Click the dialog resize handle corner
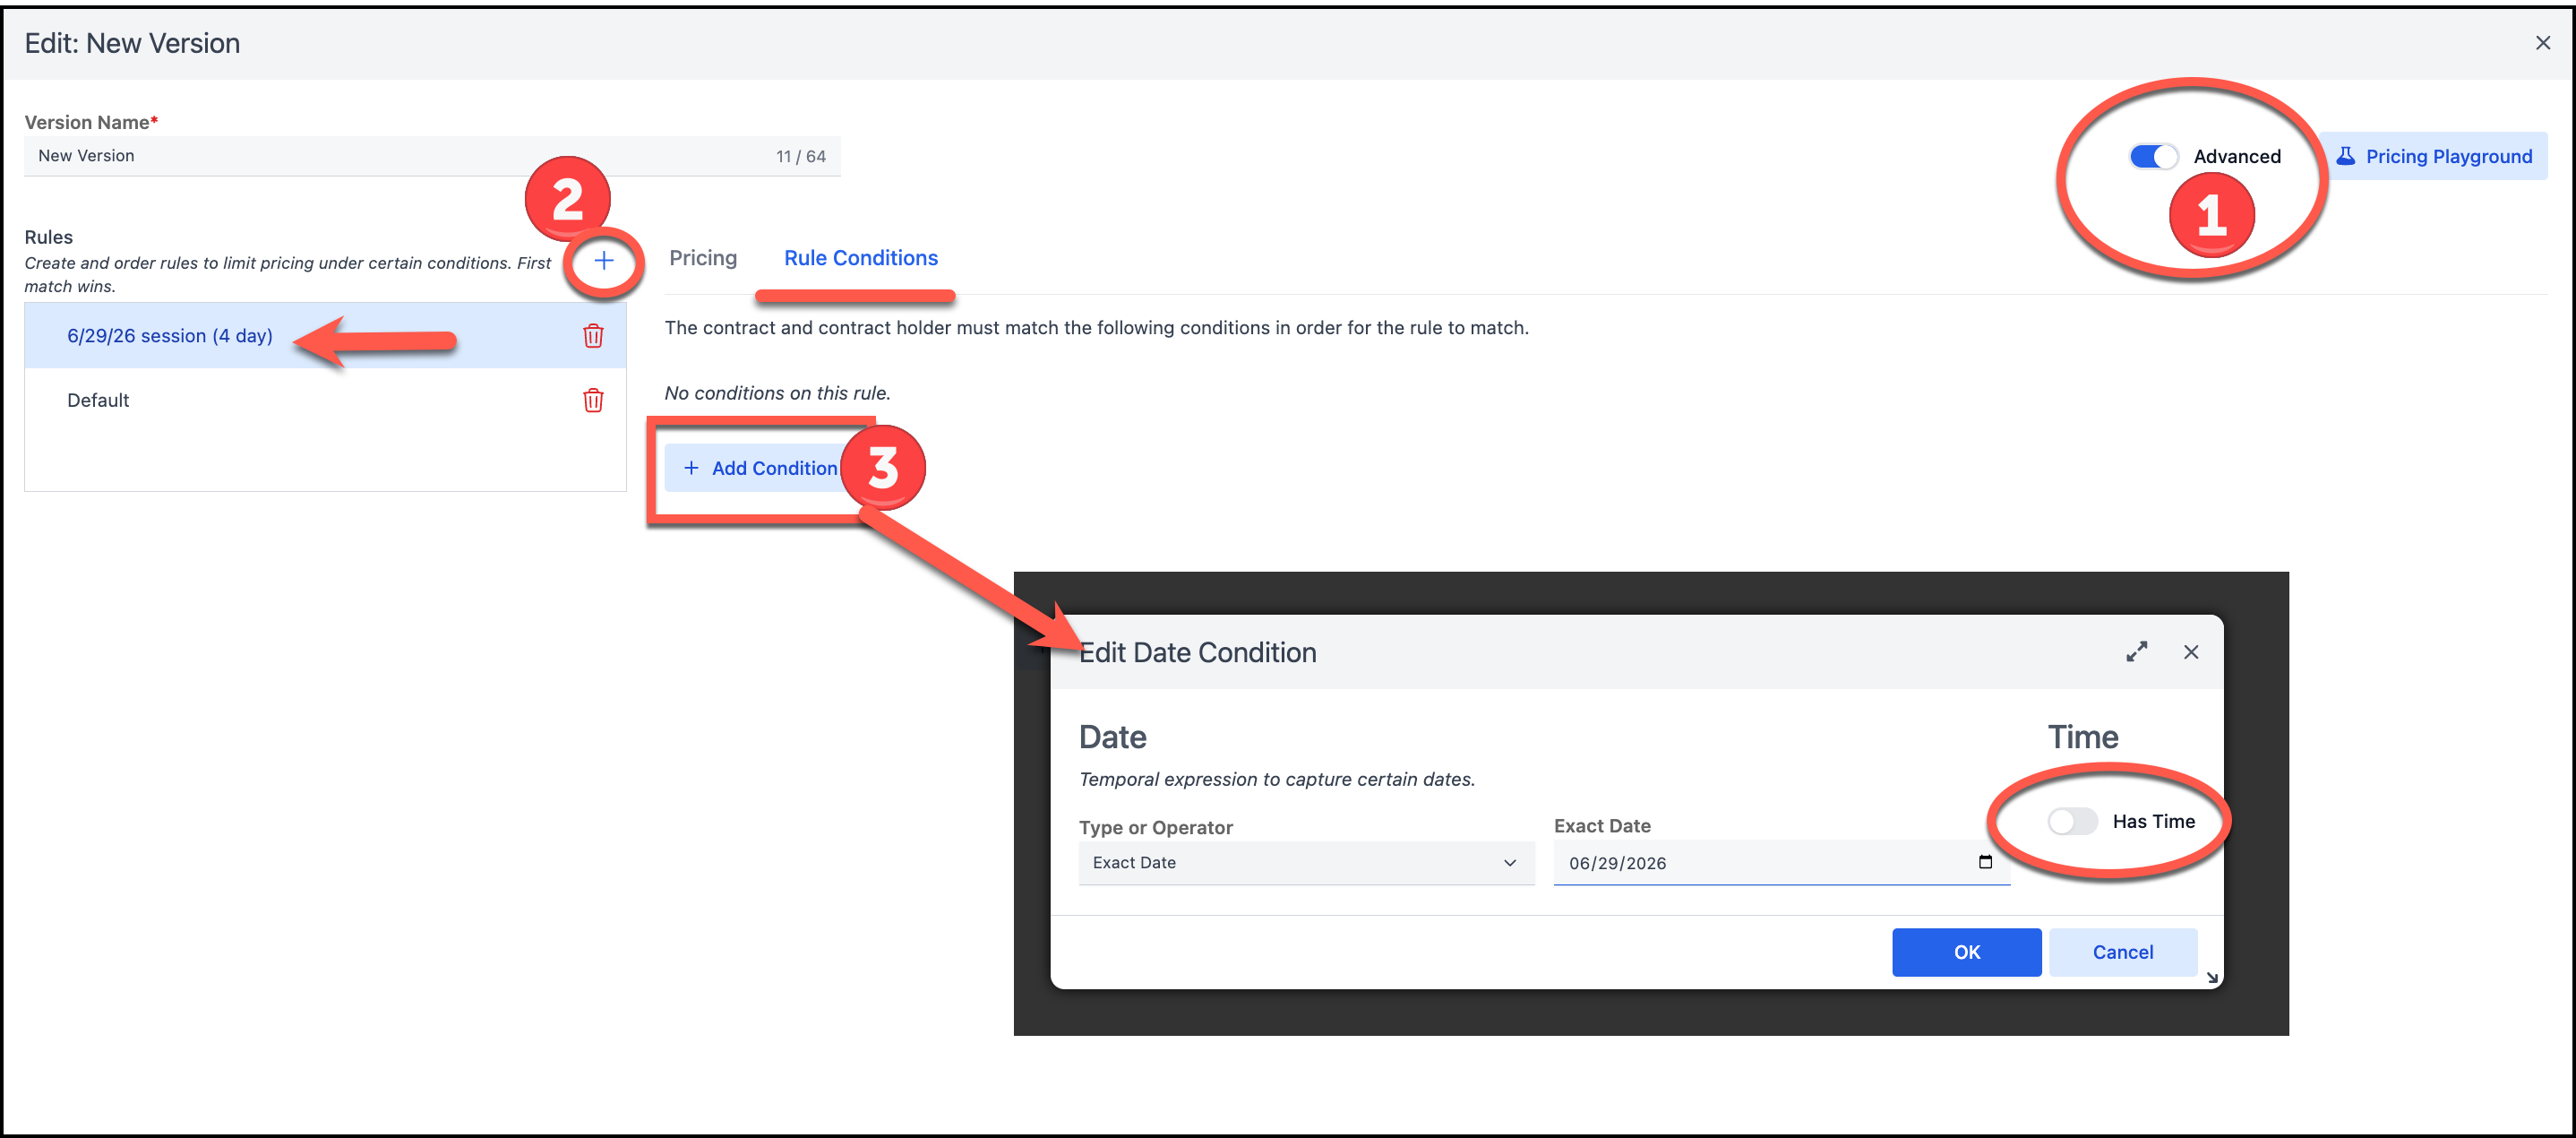 click(2212, 978)
